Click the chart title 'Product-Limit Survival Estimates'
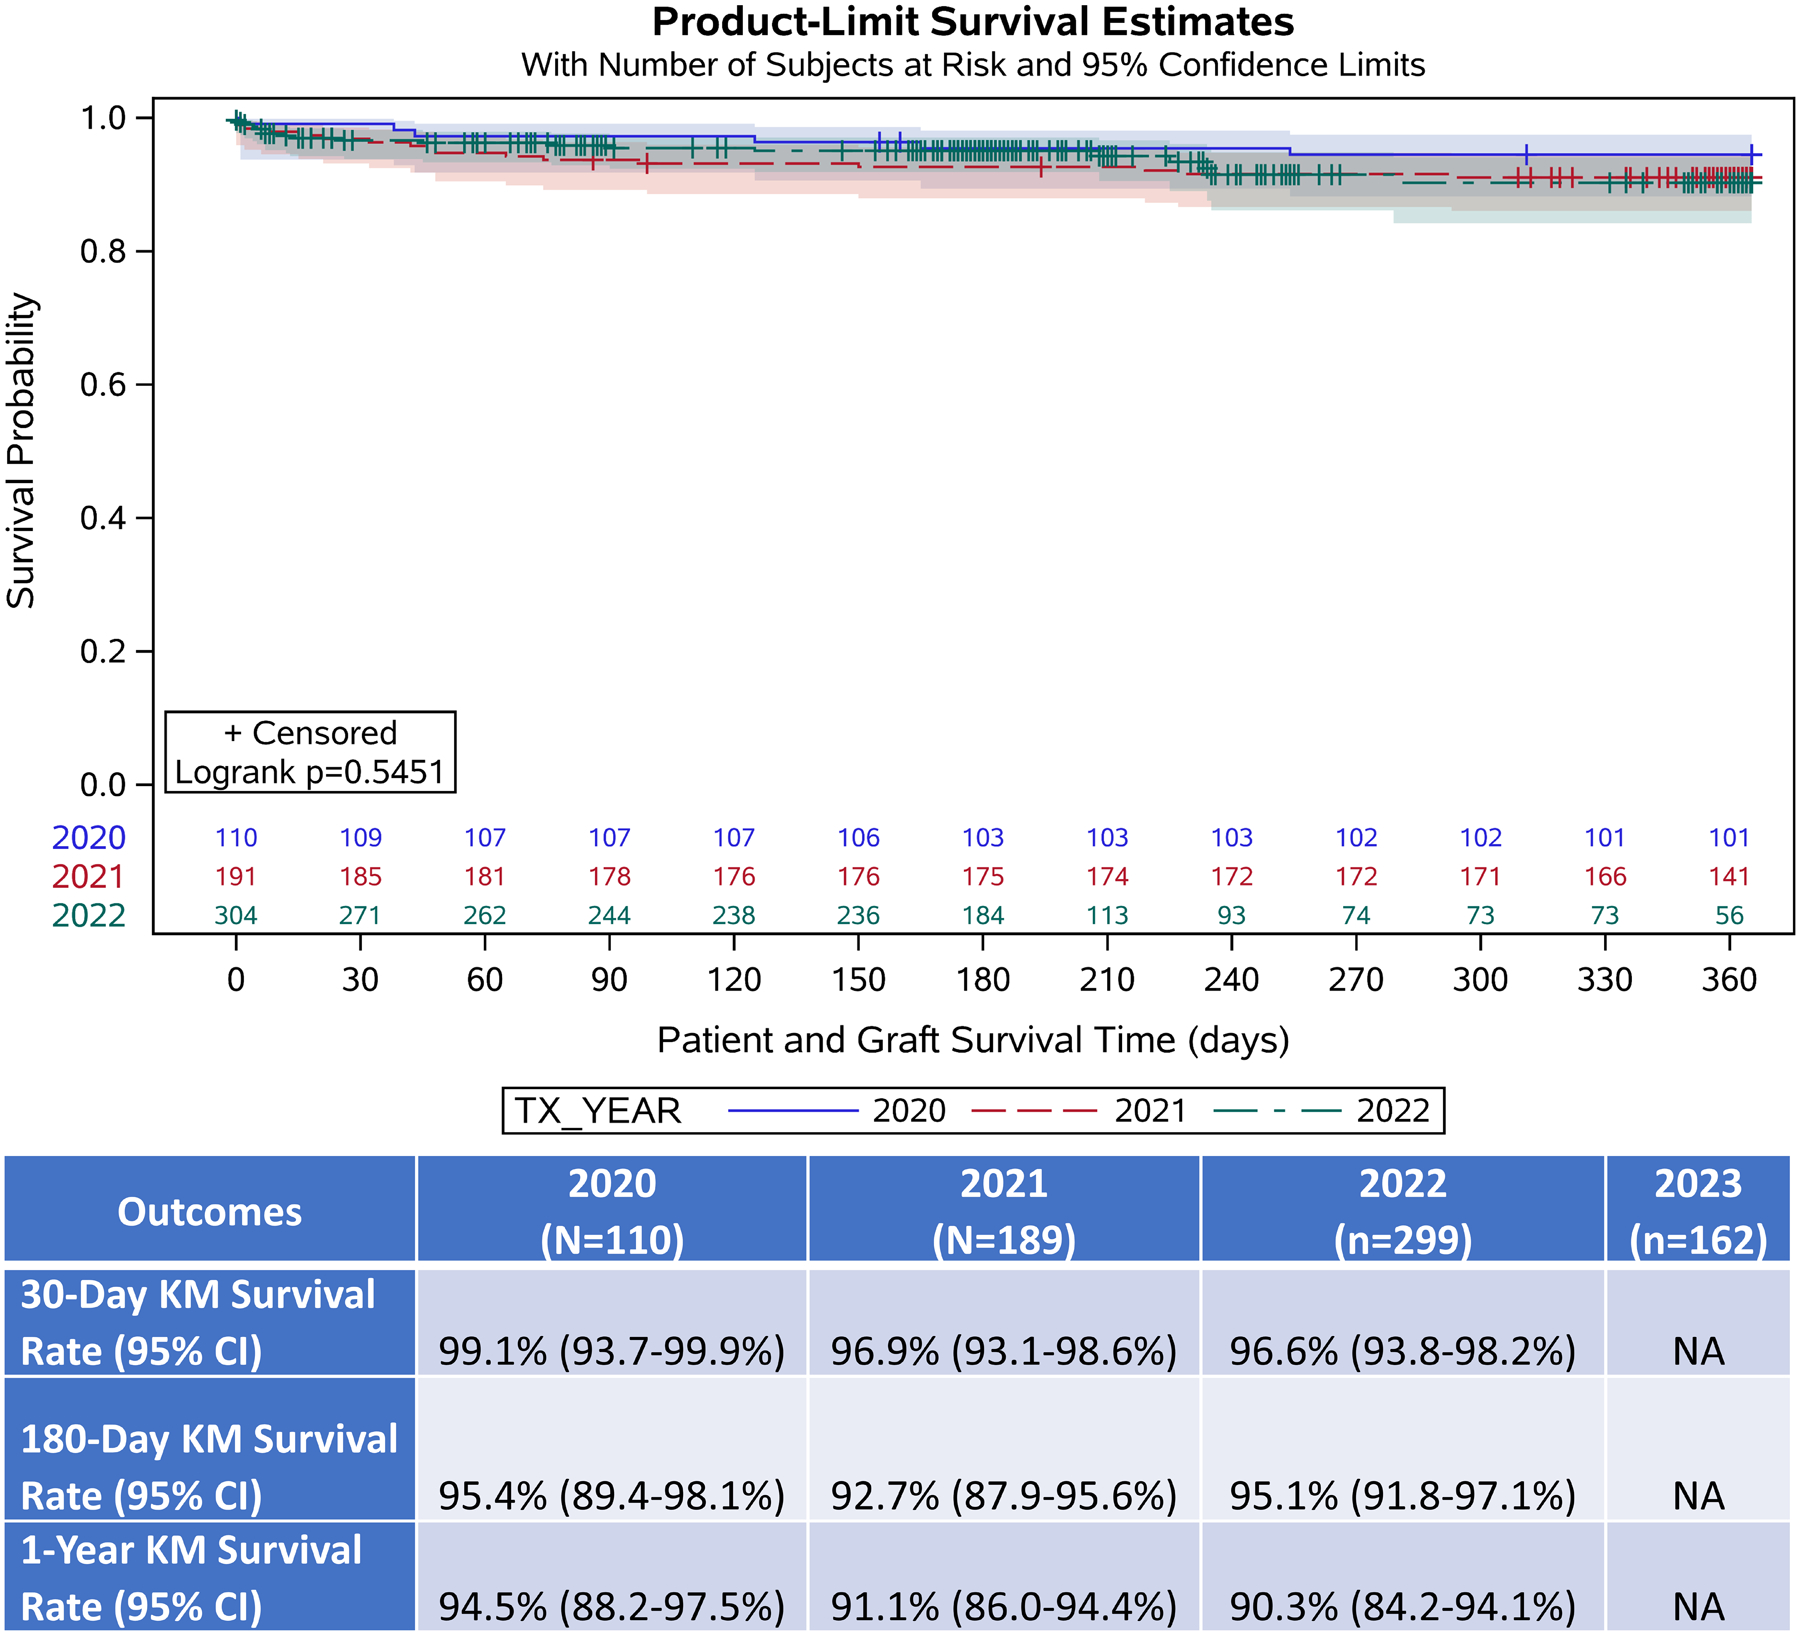The image size is (1800, 1635). coord(972,21)
